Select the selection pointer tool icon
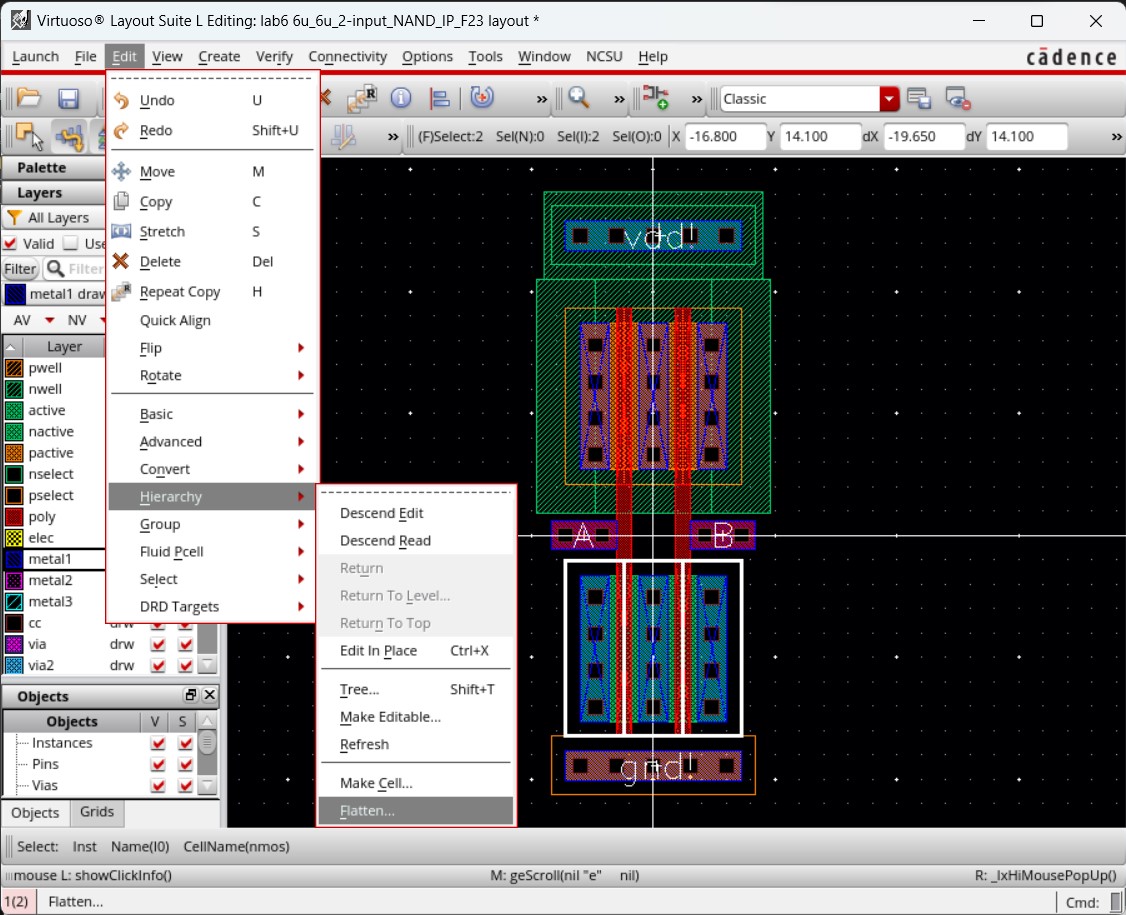This screenshot has height=915, width=1126. coord(29,136)
